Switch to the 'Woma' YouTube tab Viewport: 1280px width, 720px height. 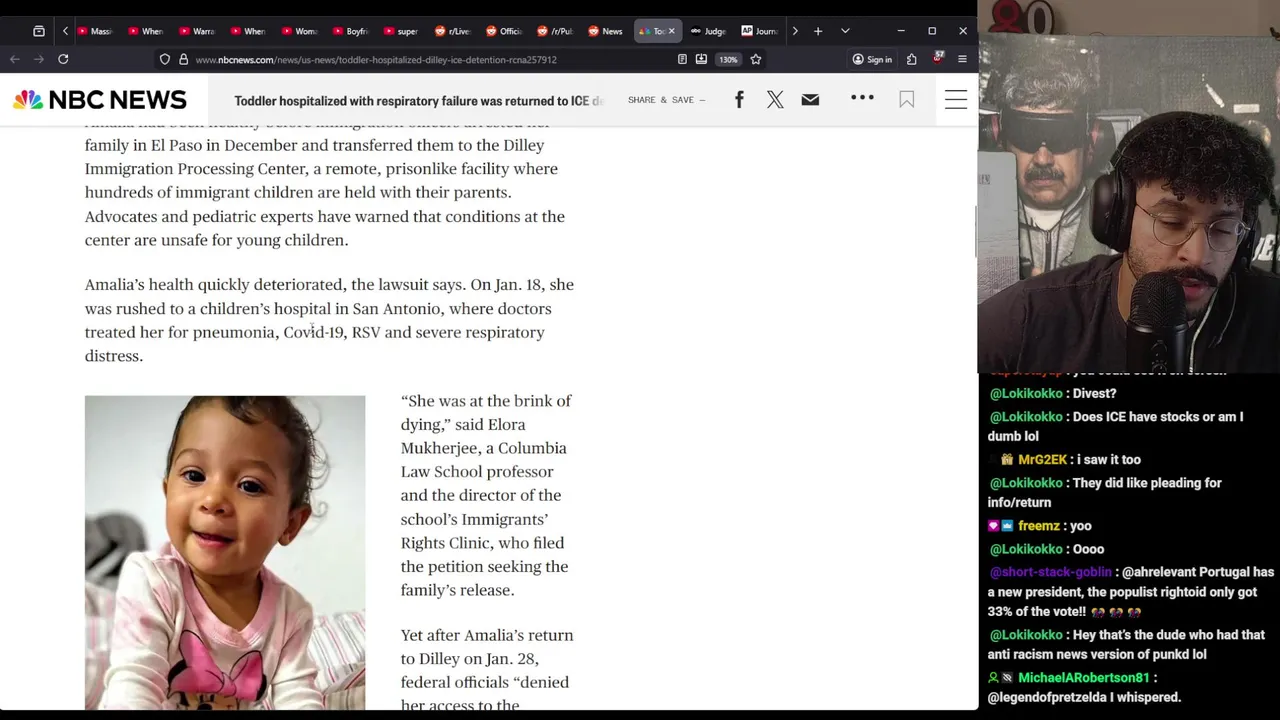[x=300, y=31]
